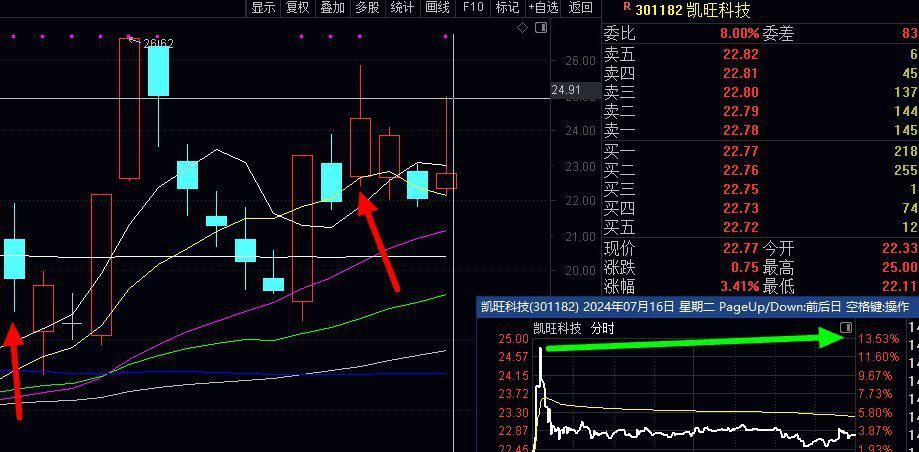This screenshot has width=919, height=452.
Task: Open the 画线 drawing tool
Action: tap(437, 8)
